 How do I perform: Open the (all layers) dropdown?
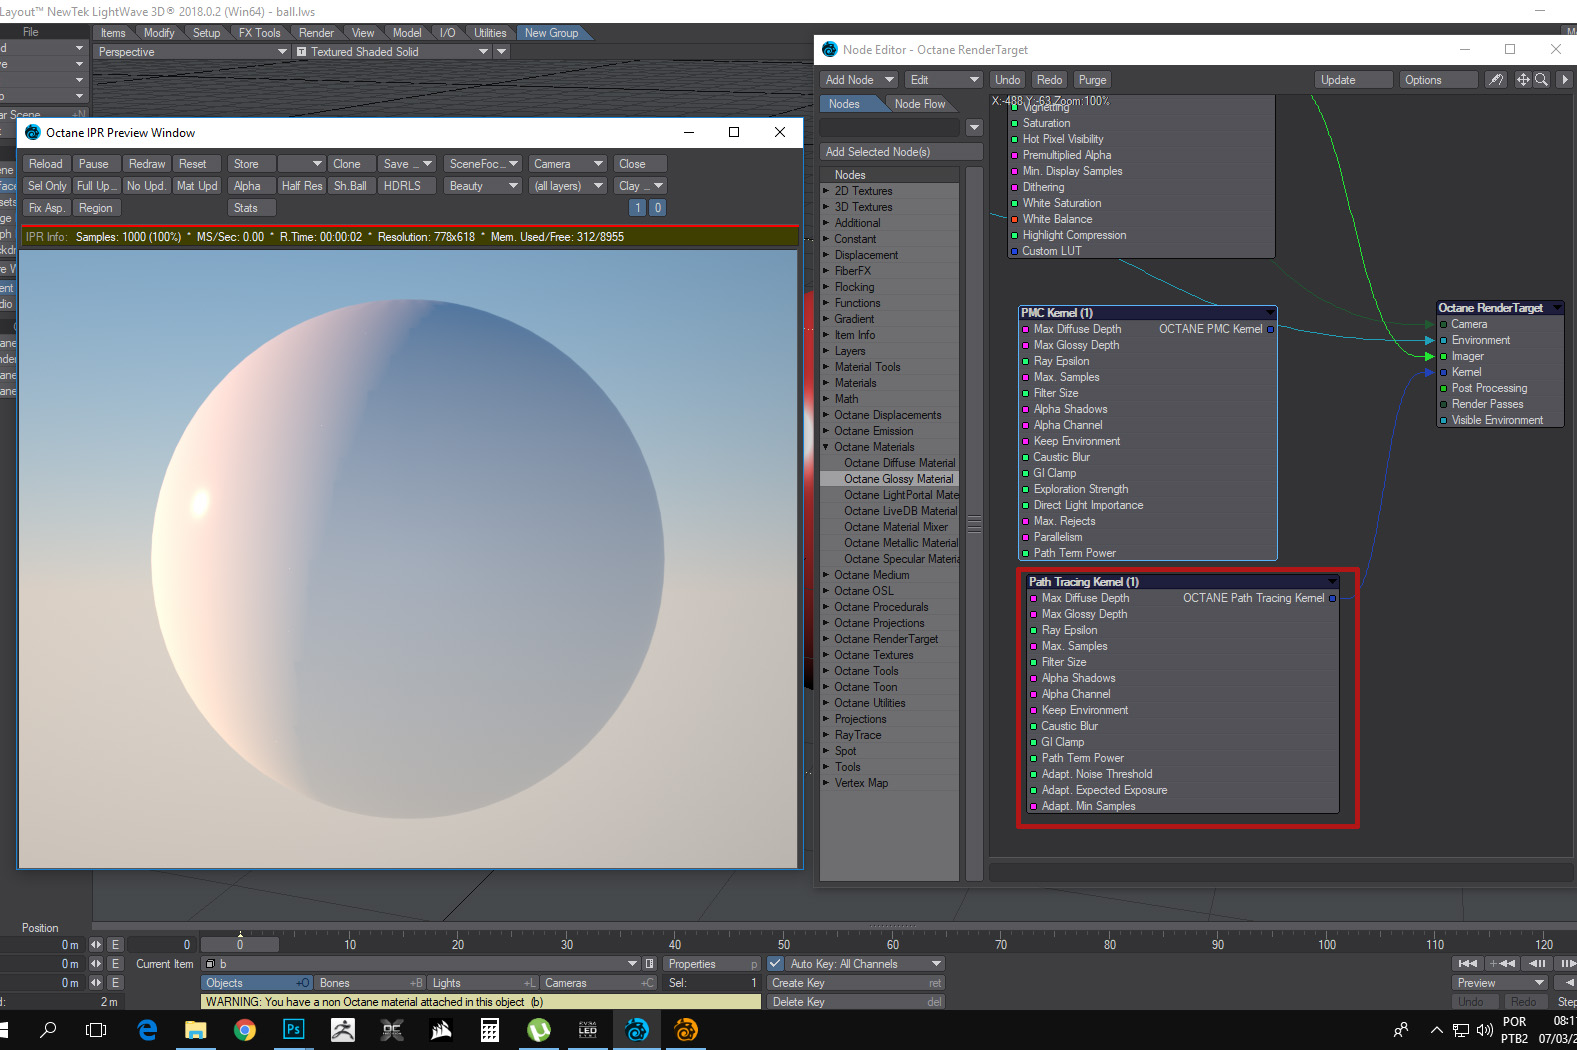[x=568, y=186]
